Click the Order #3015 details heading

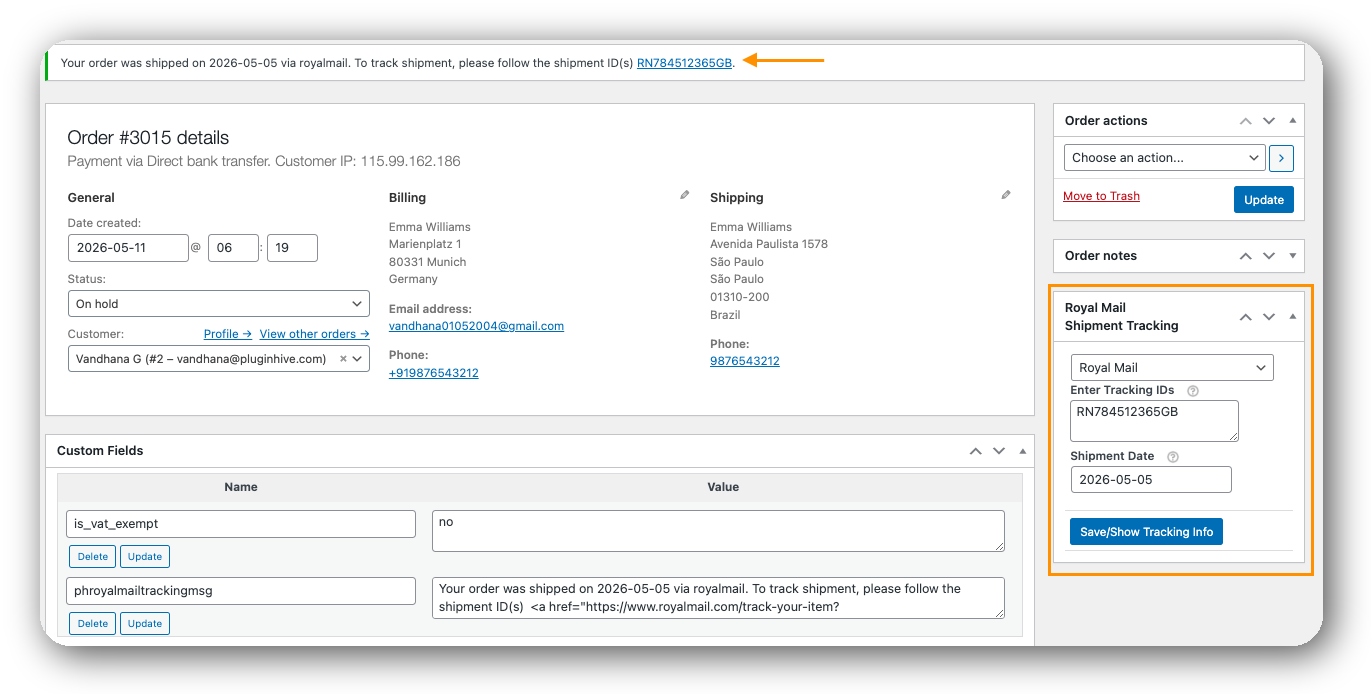click(148, 138)
